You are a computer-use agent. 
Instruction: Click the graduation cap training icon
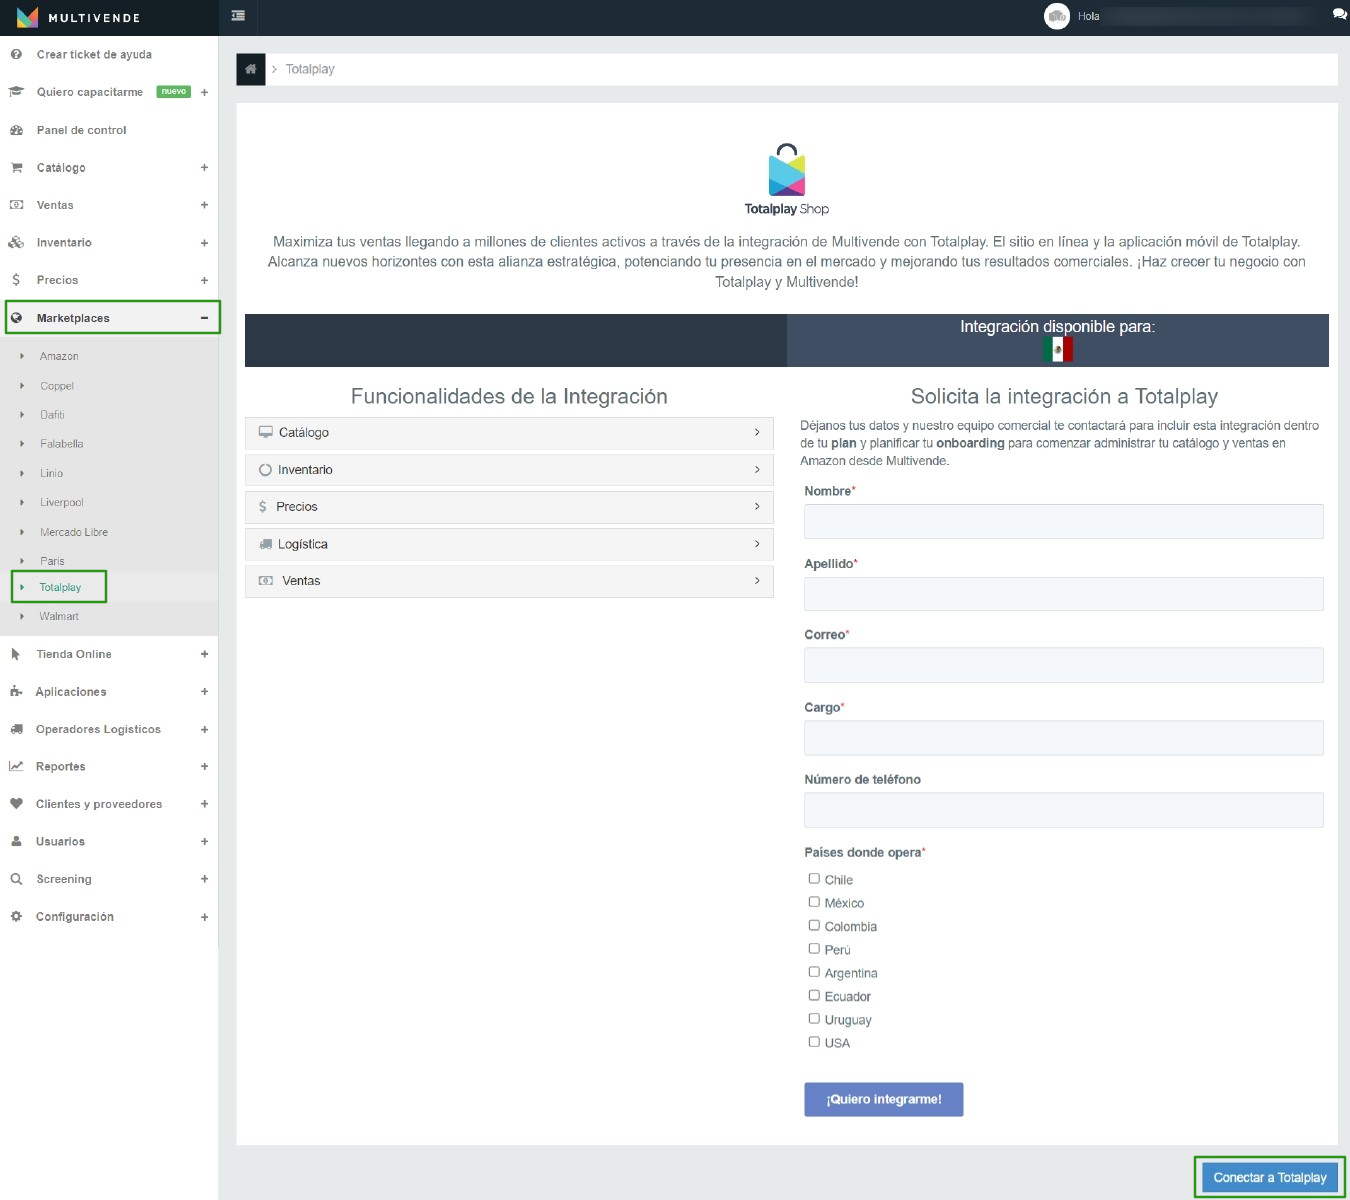[16, 92]
